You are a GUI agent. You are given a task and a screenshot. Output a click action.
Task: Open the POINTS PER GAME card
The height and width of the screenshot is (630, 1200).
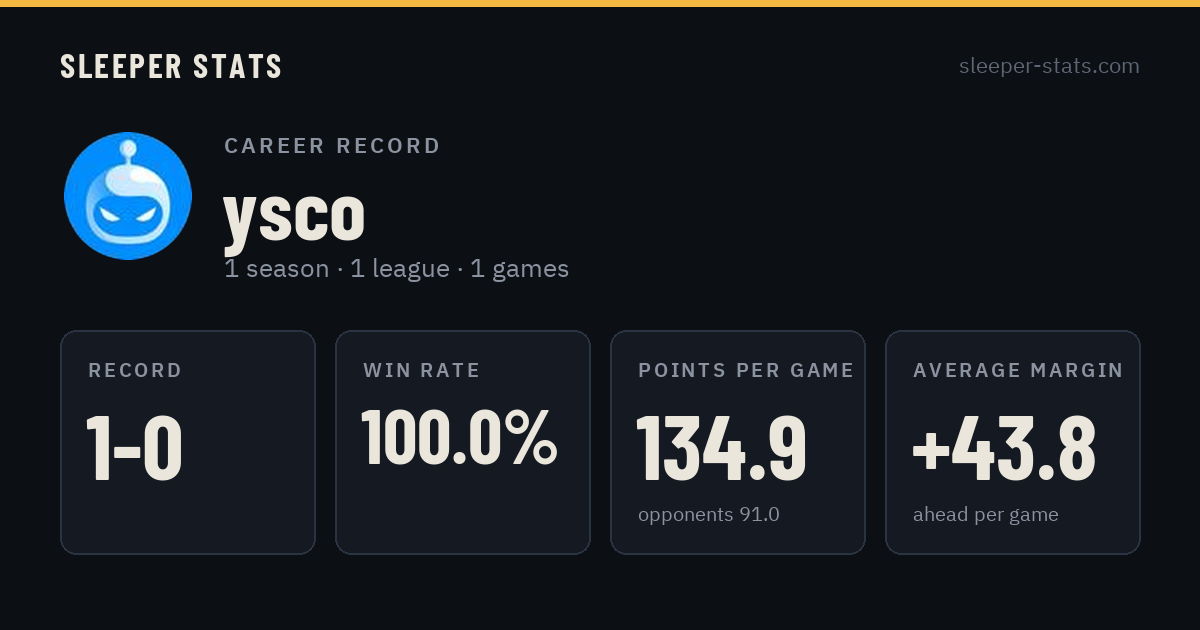tap(738, 442)
